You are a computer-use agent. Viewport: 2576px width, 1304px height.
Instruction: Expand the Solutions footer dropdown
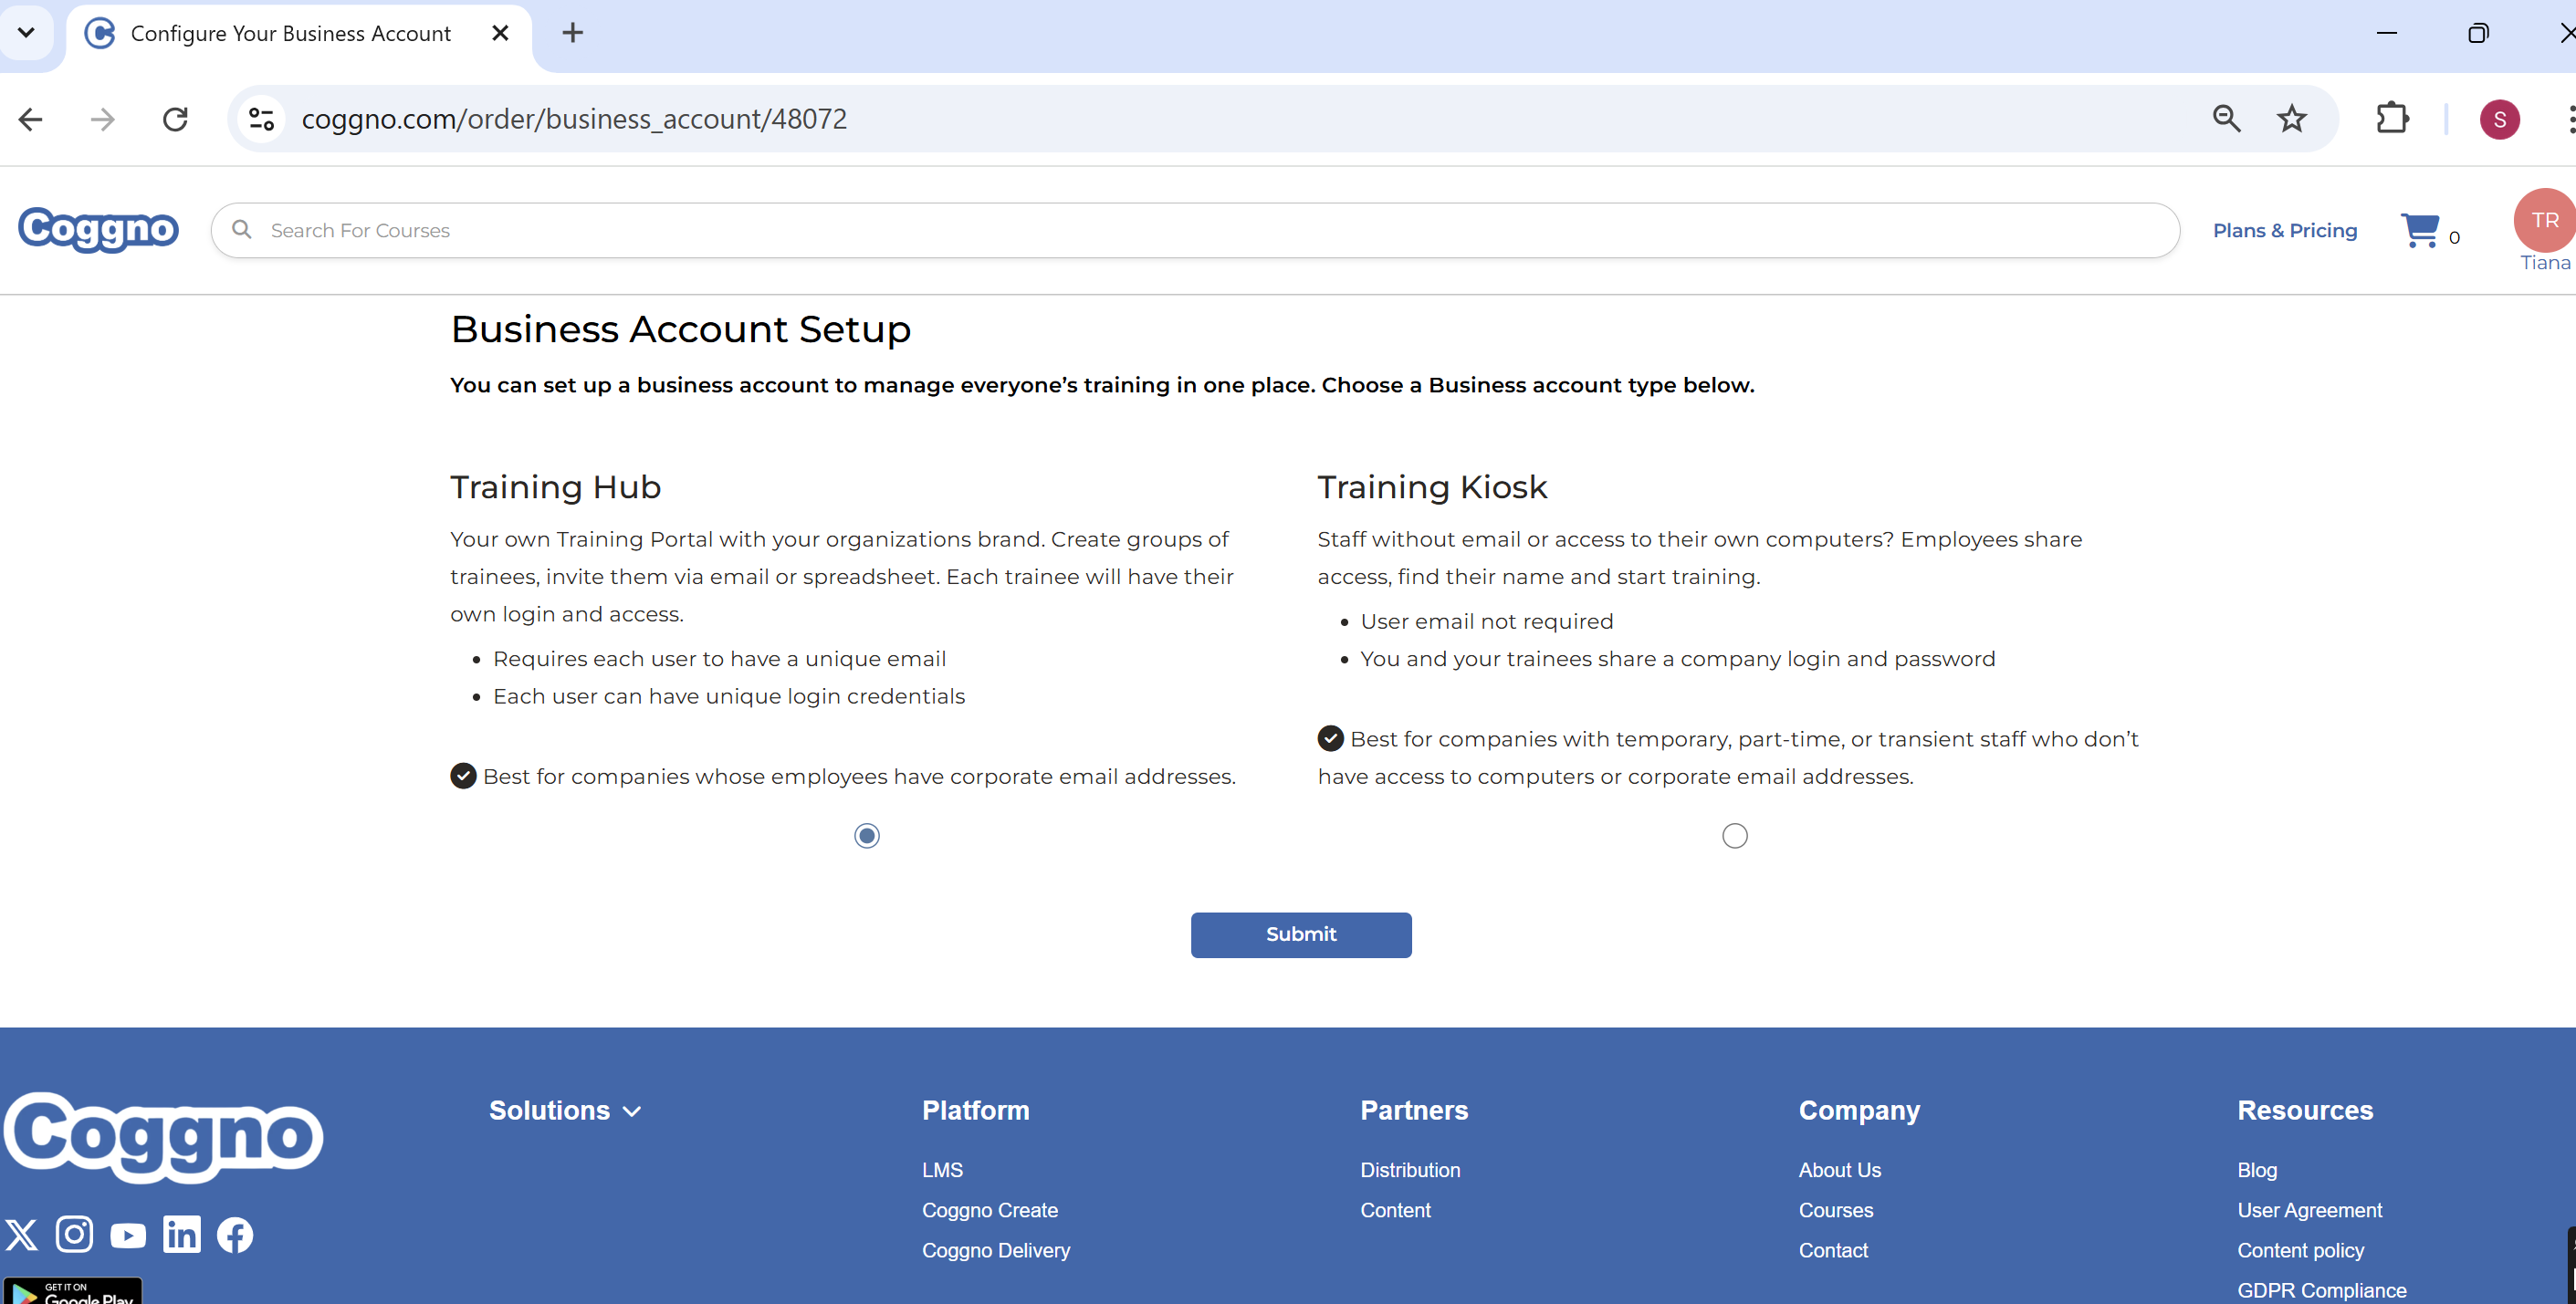[x=565, y=1110]
